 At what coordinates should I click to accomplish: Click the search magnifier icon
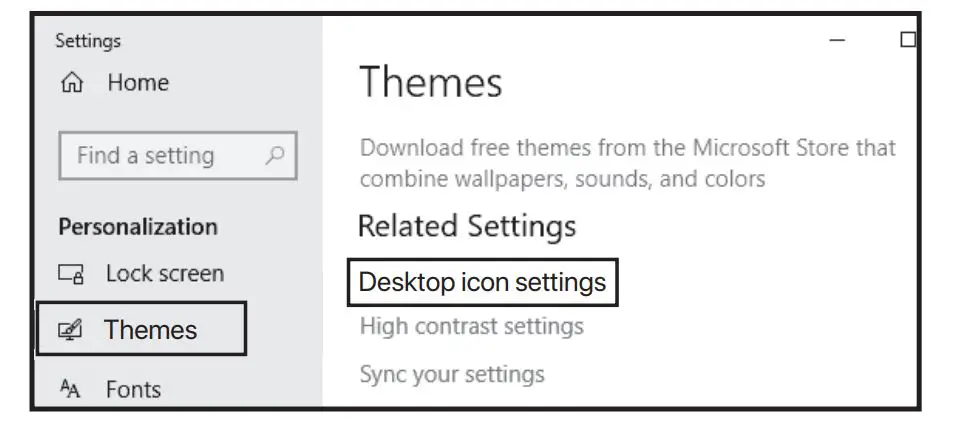(275, 155)
